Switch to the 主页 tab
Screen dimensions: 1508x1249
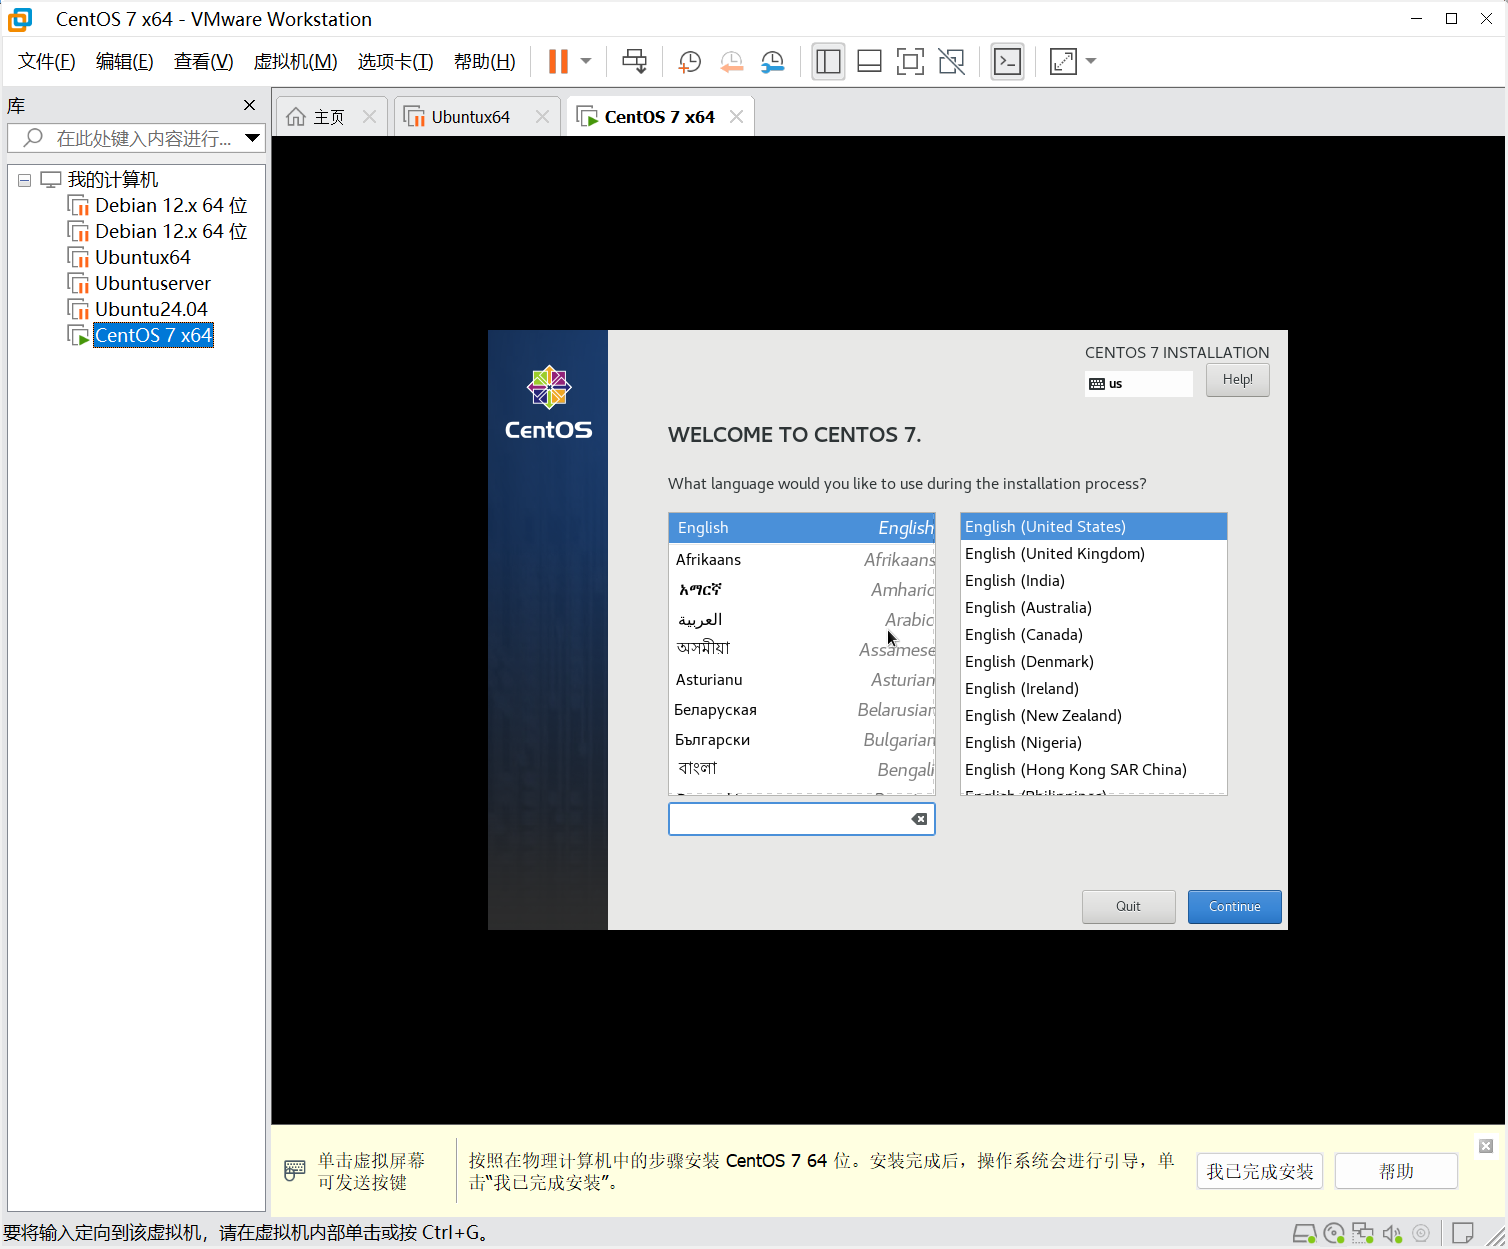coord(329,117)
